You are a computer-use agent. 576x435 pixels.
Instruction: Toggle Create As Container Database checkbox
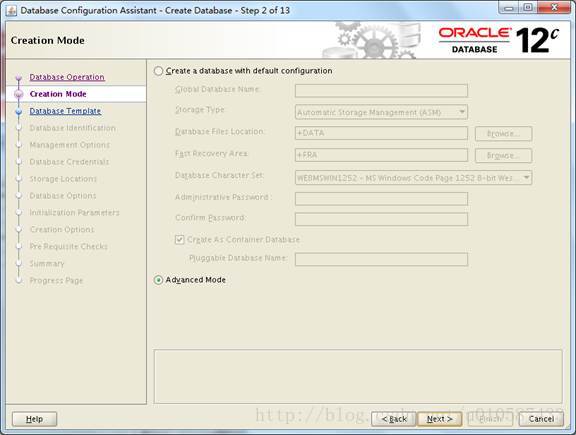179,240
